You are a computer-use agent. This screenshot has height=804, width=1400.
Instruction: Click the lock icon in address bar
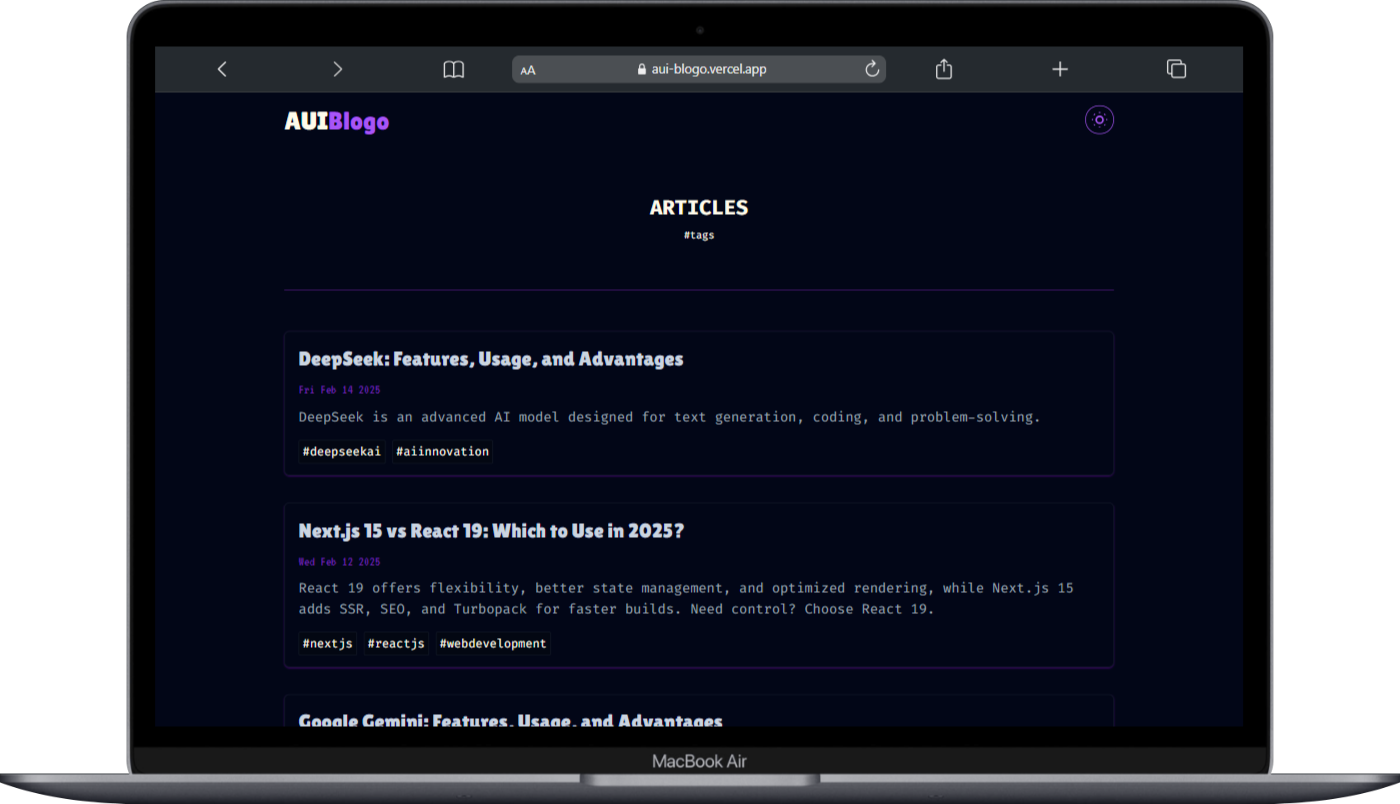tap(642, 70)
